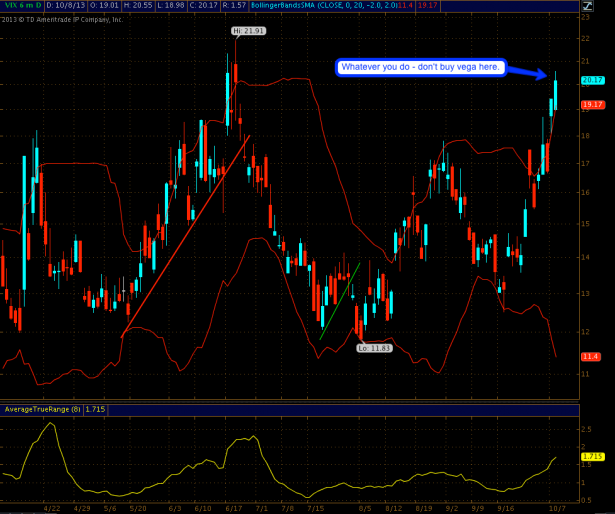Click the cyan 20.17 last price tag
The image size is (615, 514).
(592, 80)
